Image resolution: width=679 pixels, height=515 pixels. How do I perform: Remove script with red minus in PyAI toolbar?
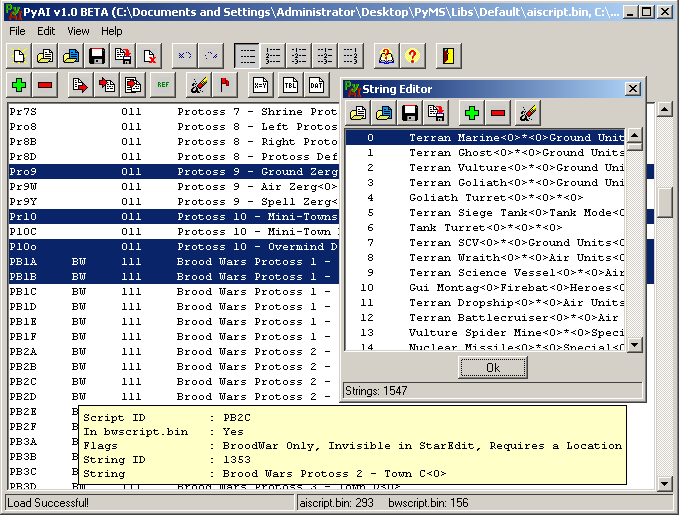(x=45, y=85)
